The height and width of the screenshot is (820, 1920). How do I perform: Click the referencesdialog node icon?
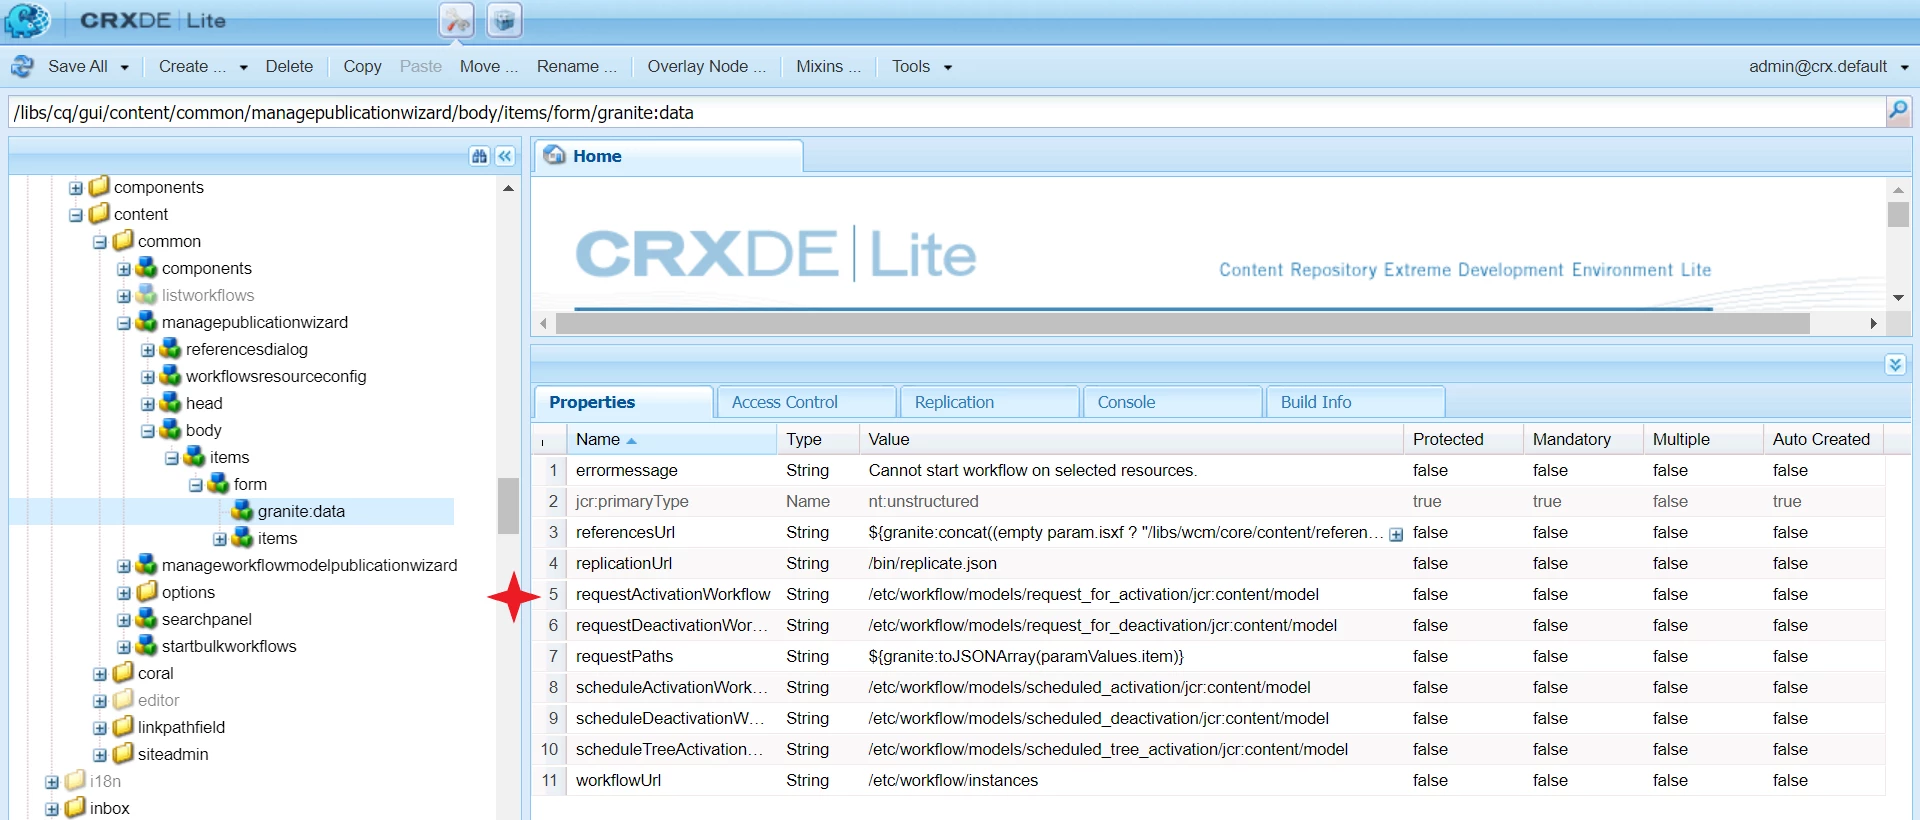coord(170,349)
